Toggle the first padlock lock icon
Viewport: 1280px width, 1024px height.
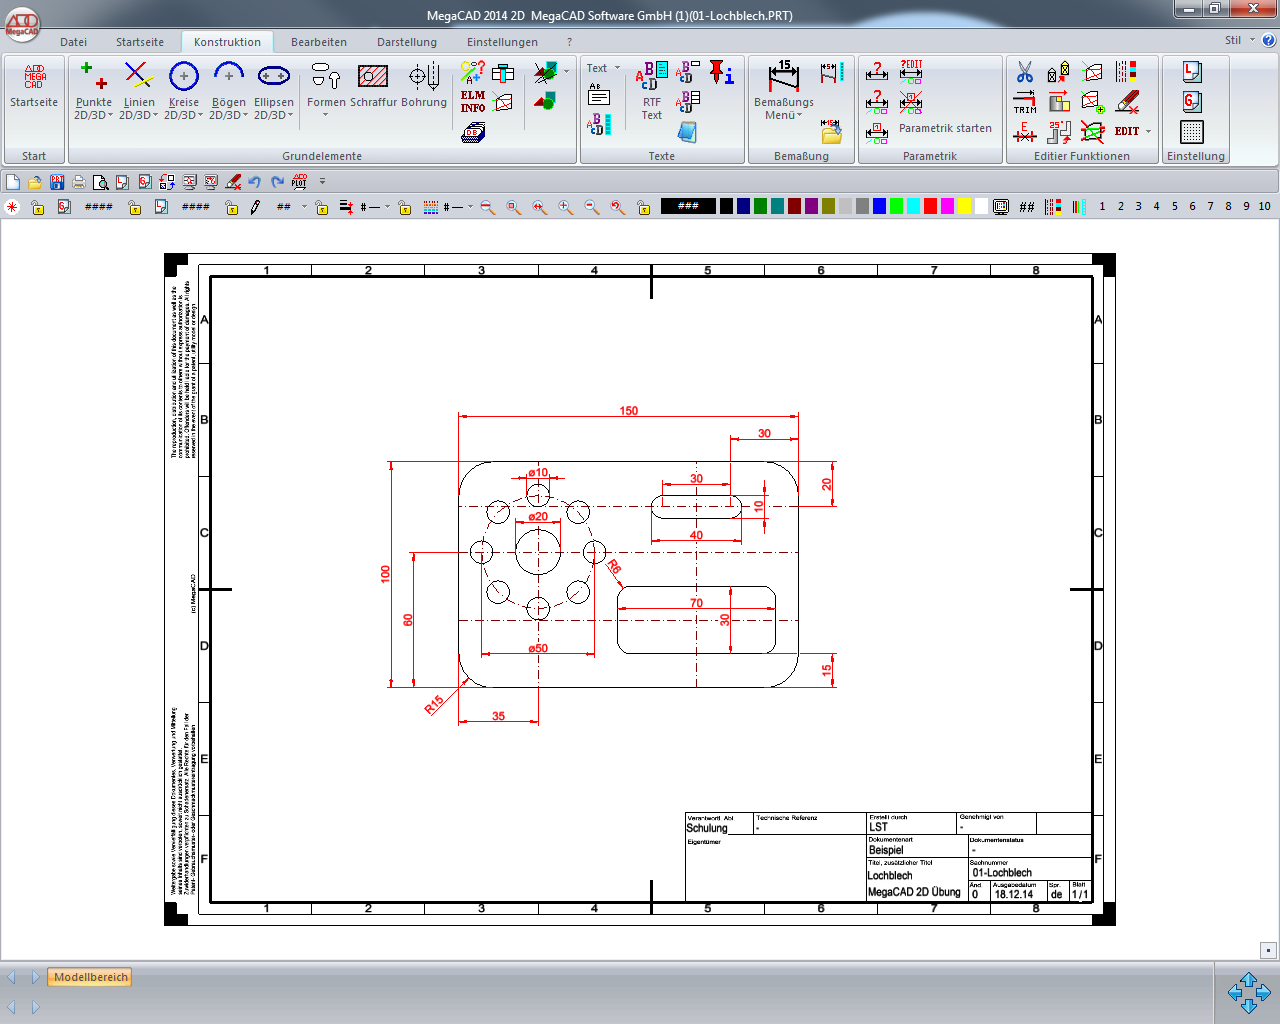click(x=38, y=207)
